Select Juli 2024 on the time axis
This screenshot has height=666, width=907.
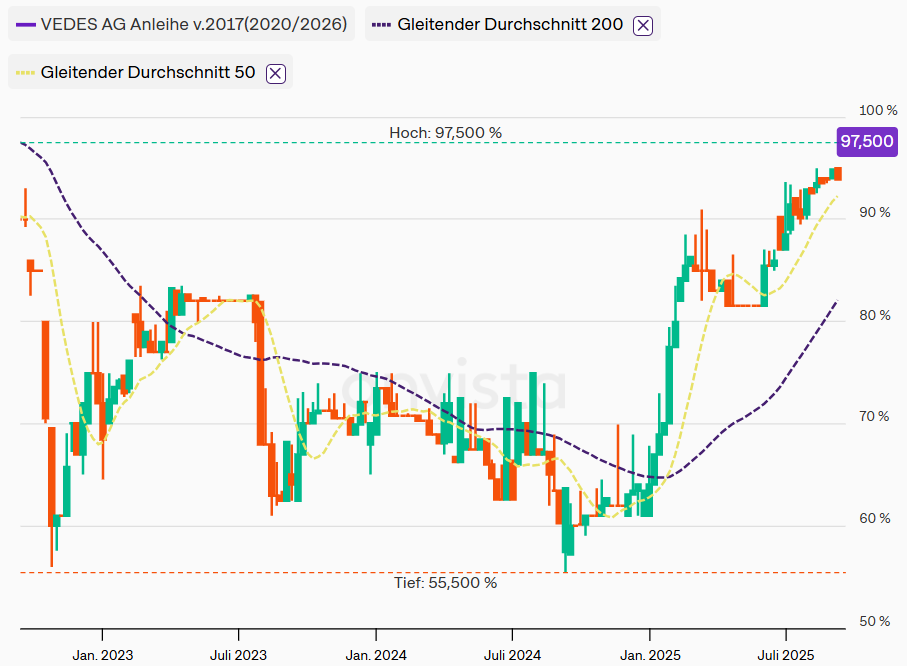(x=512, y=655)
